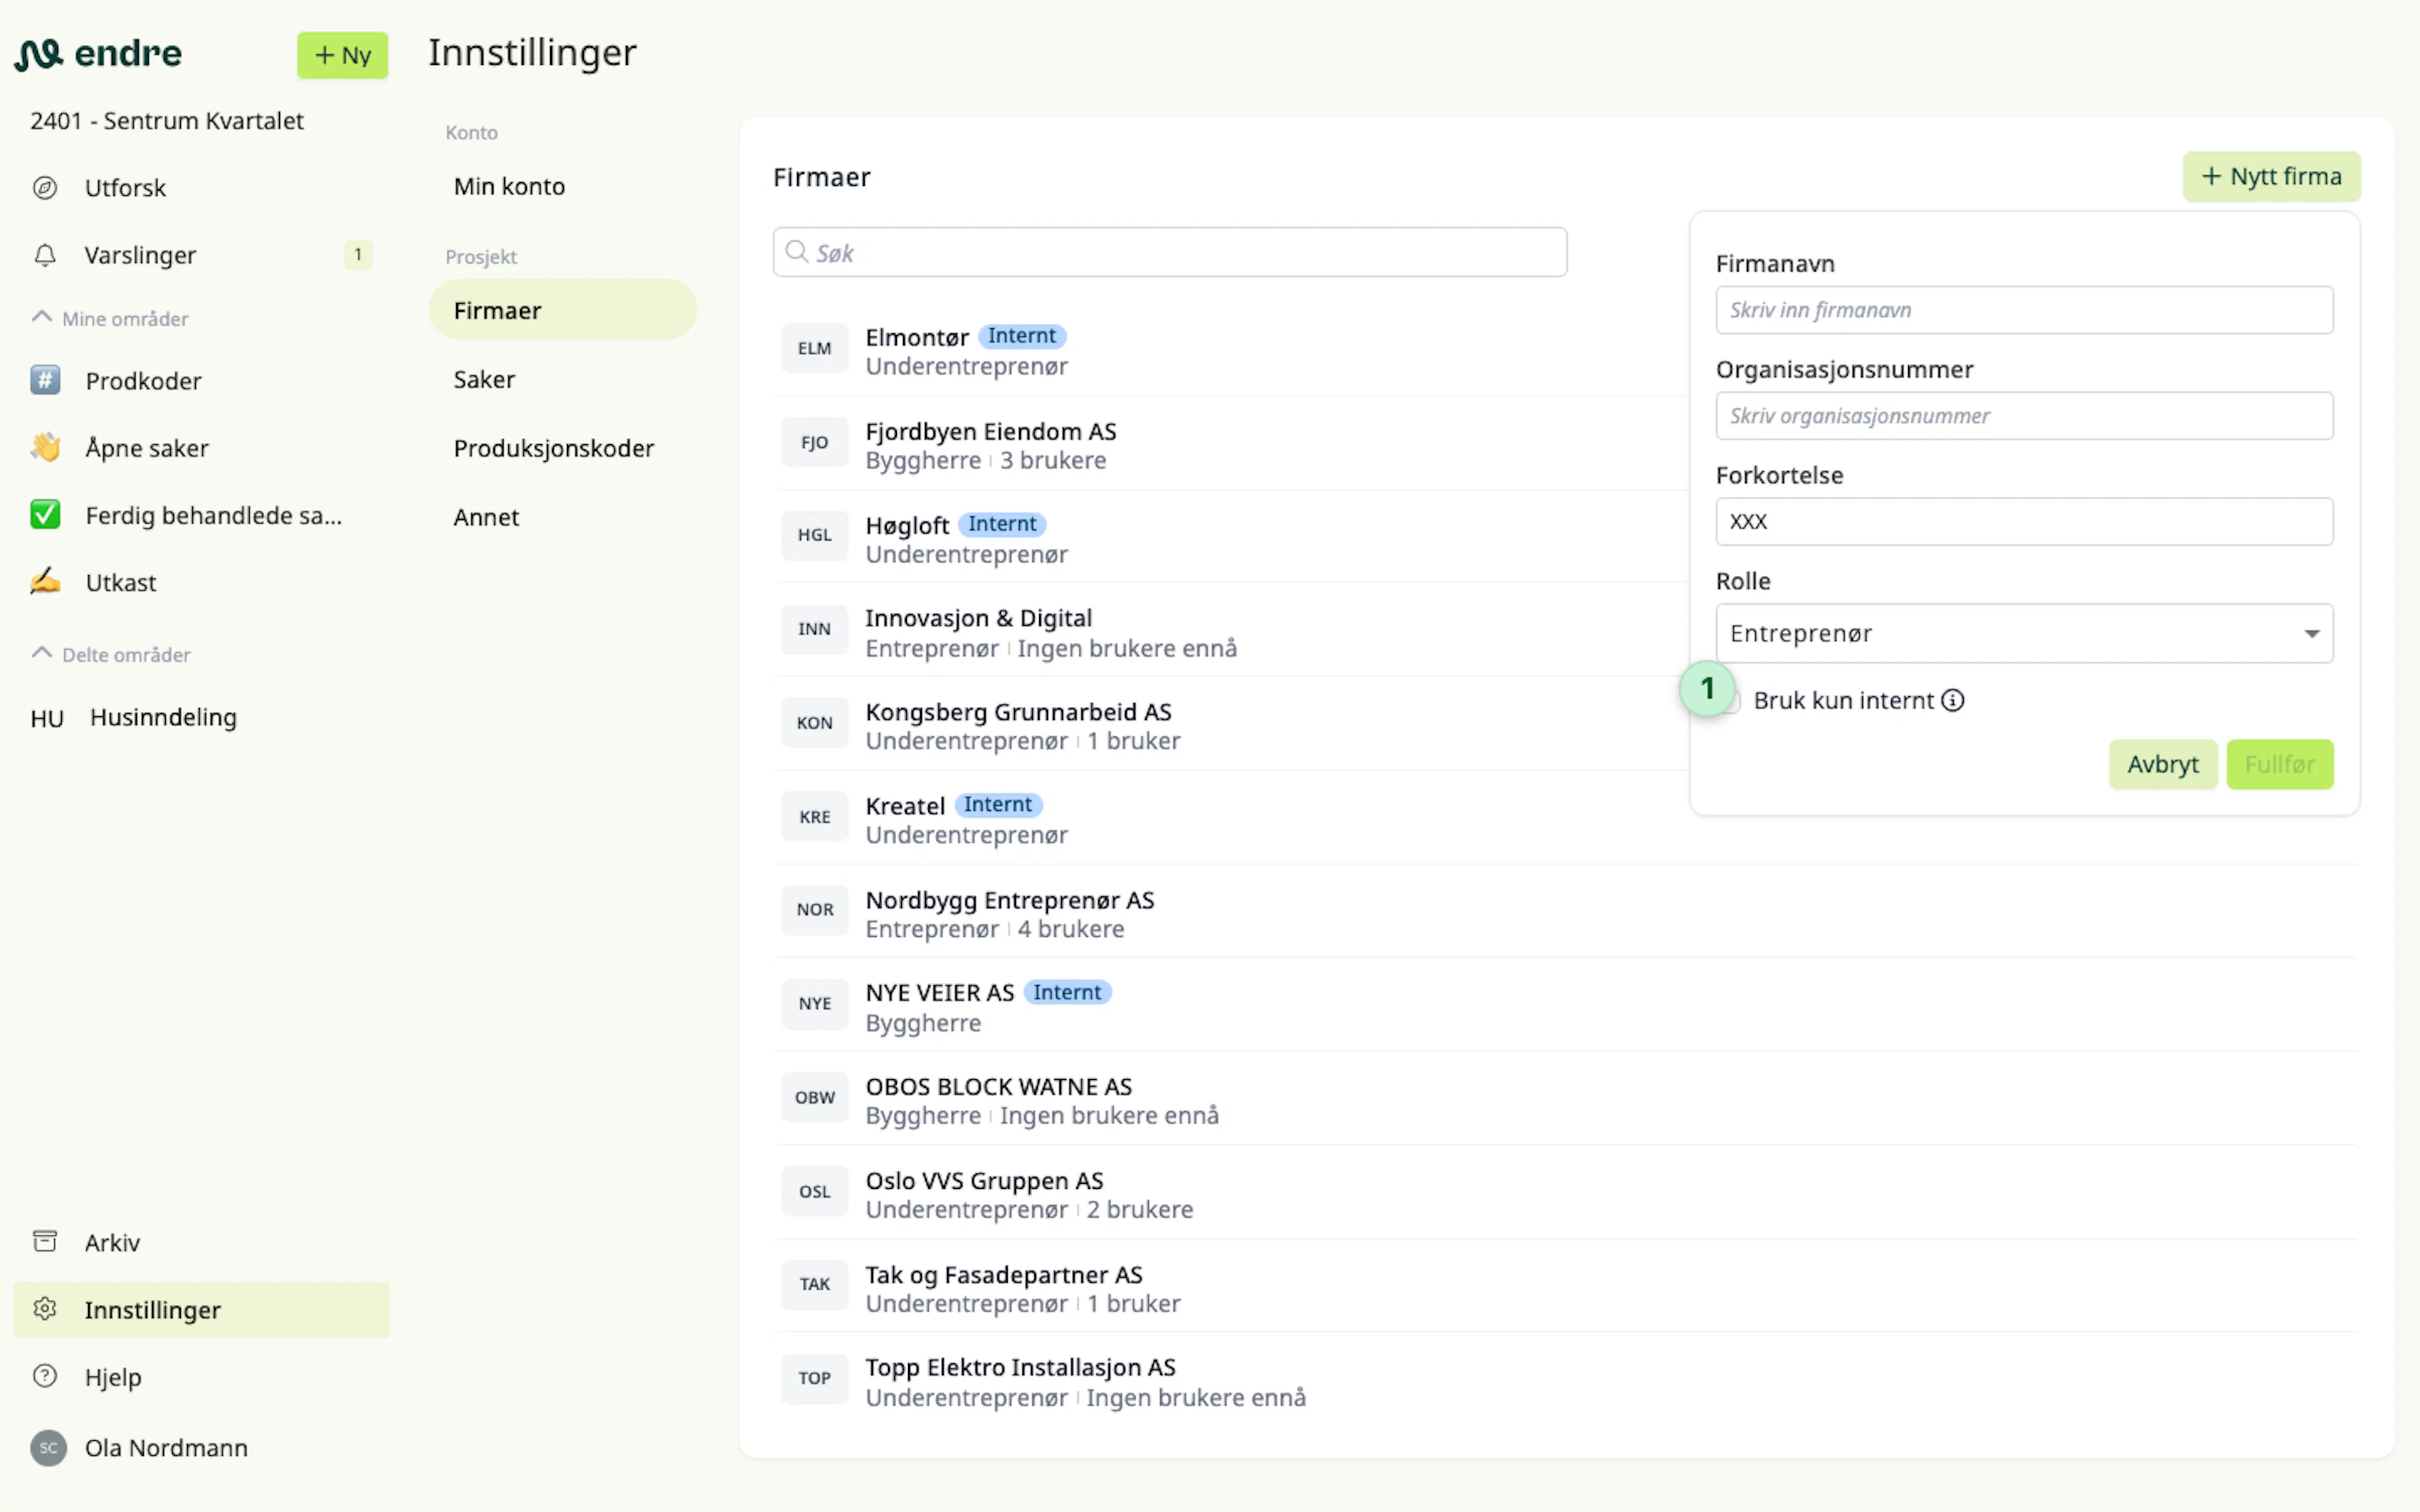Click the FJO company badge
The image size is (2420, 1512).
point(814,442)
